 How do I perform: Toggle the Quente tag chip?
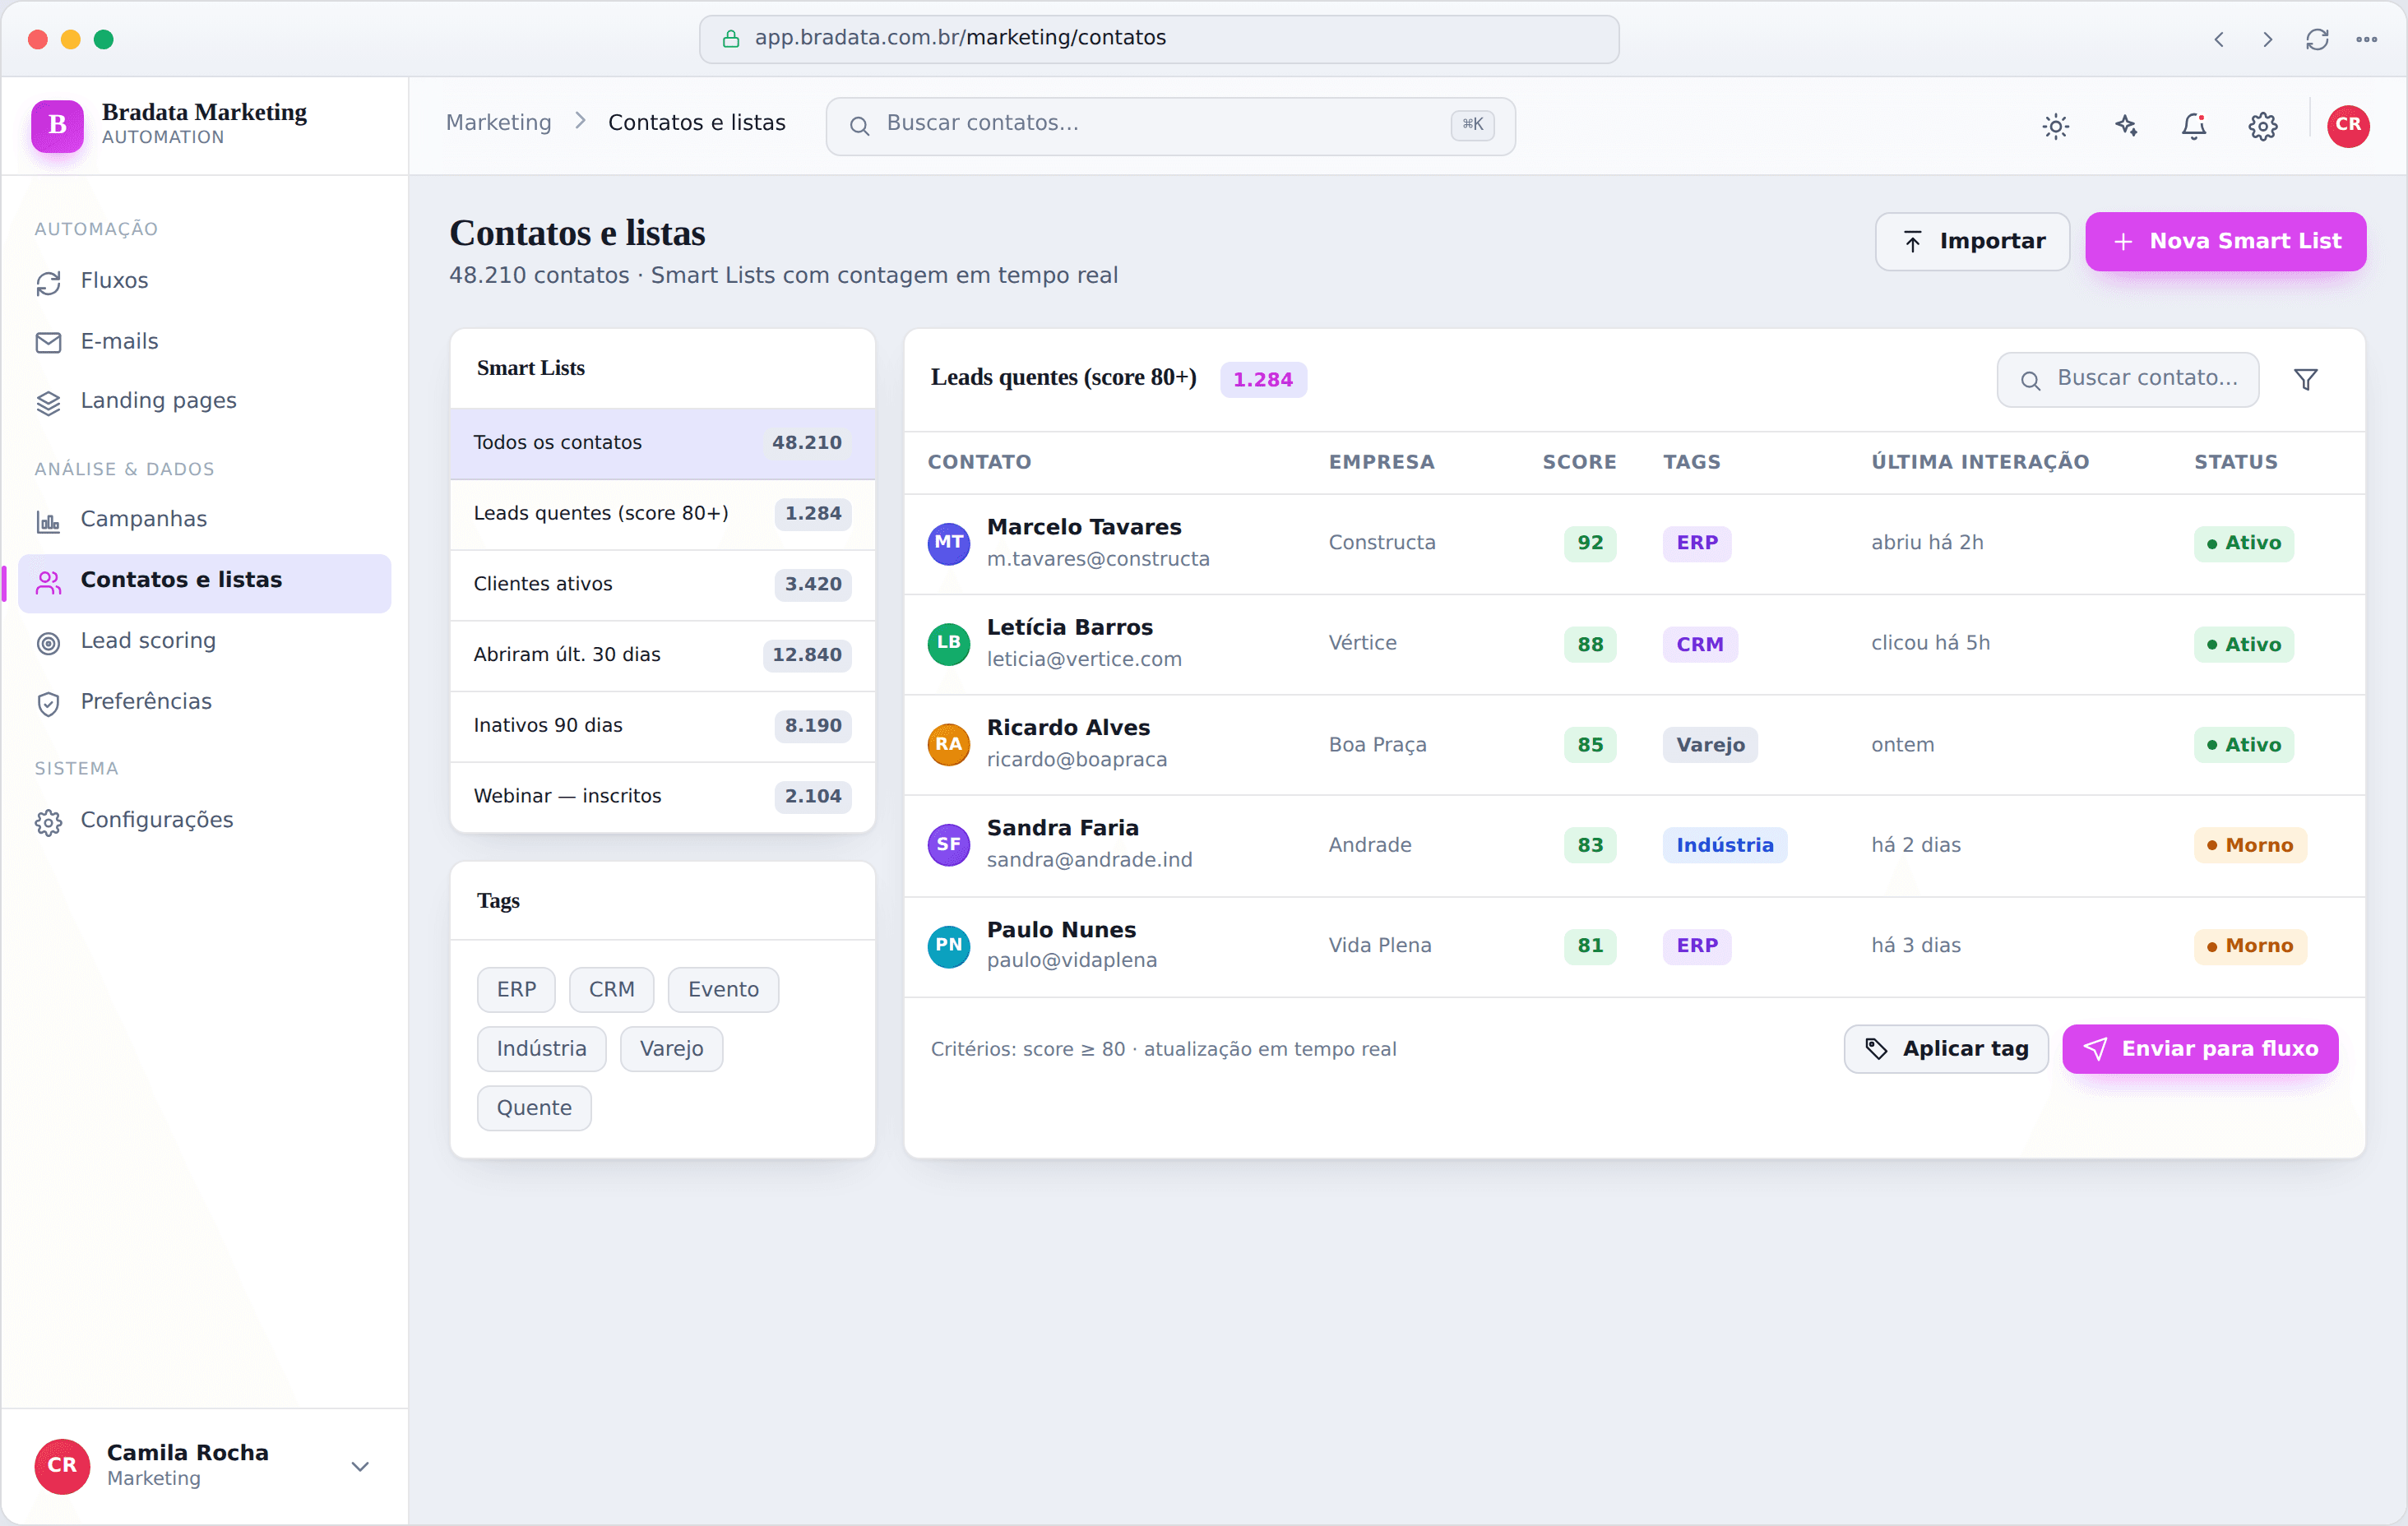pos(534,1108)
